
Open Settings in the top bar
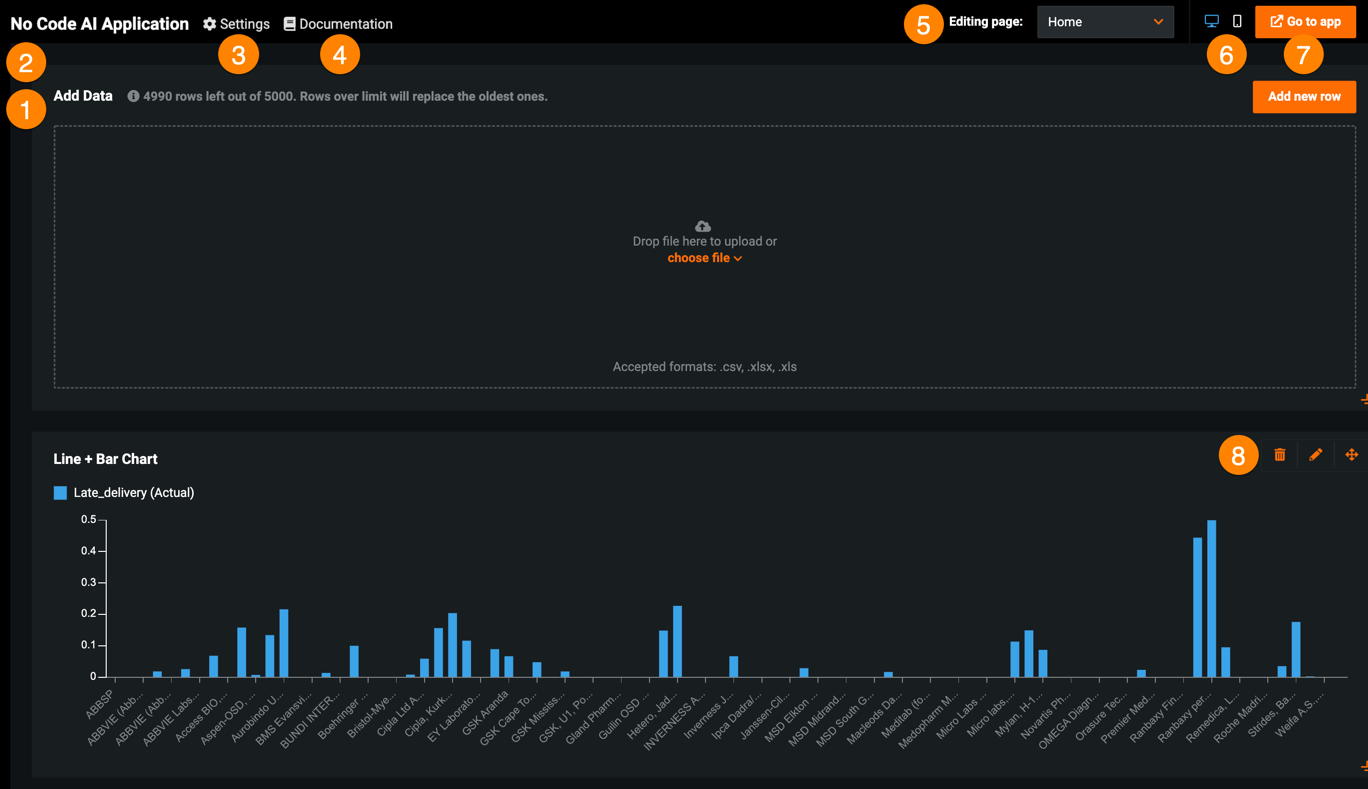click(236, 24)
